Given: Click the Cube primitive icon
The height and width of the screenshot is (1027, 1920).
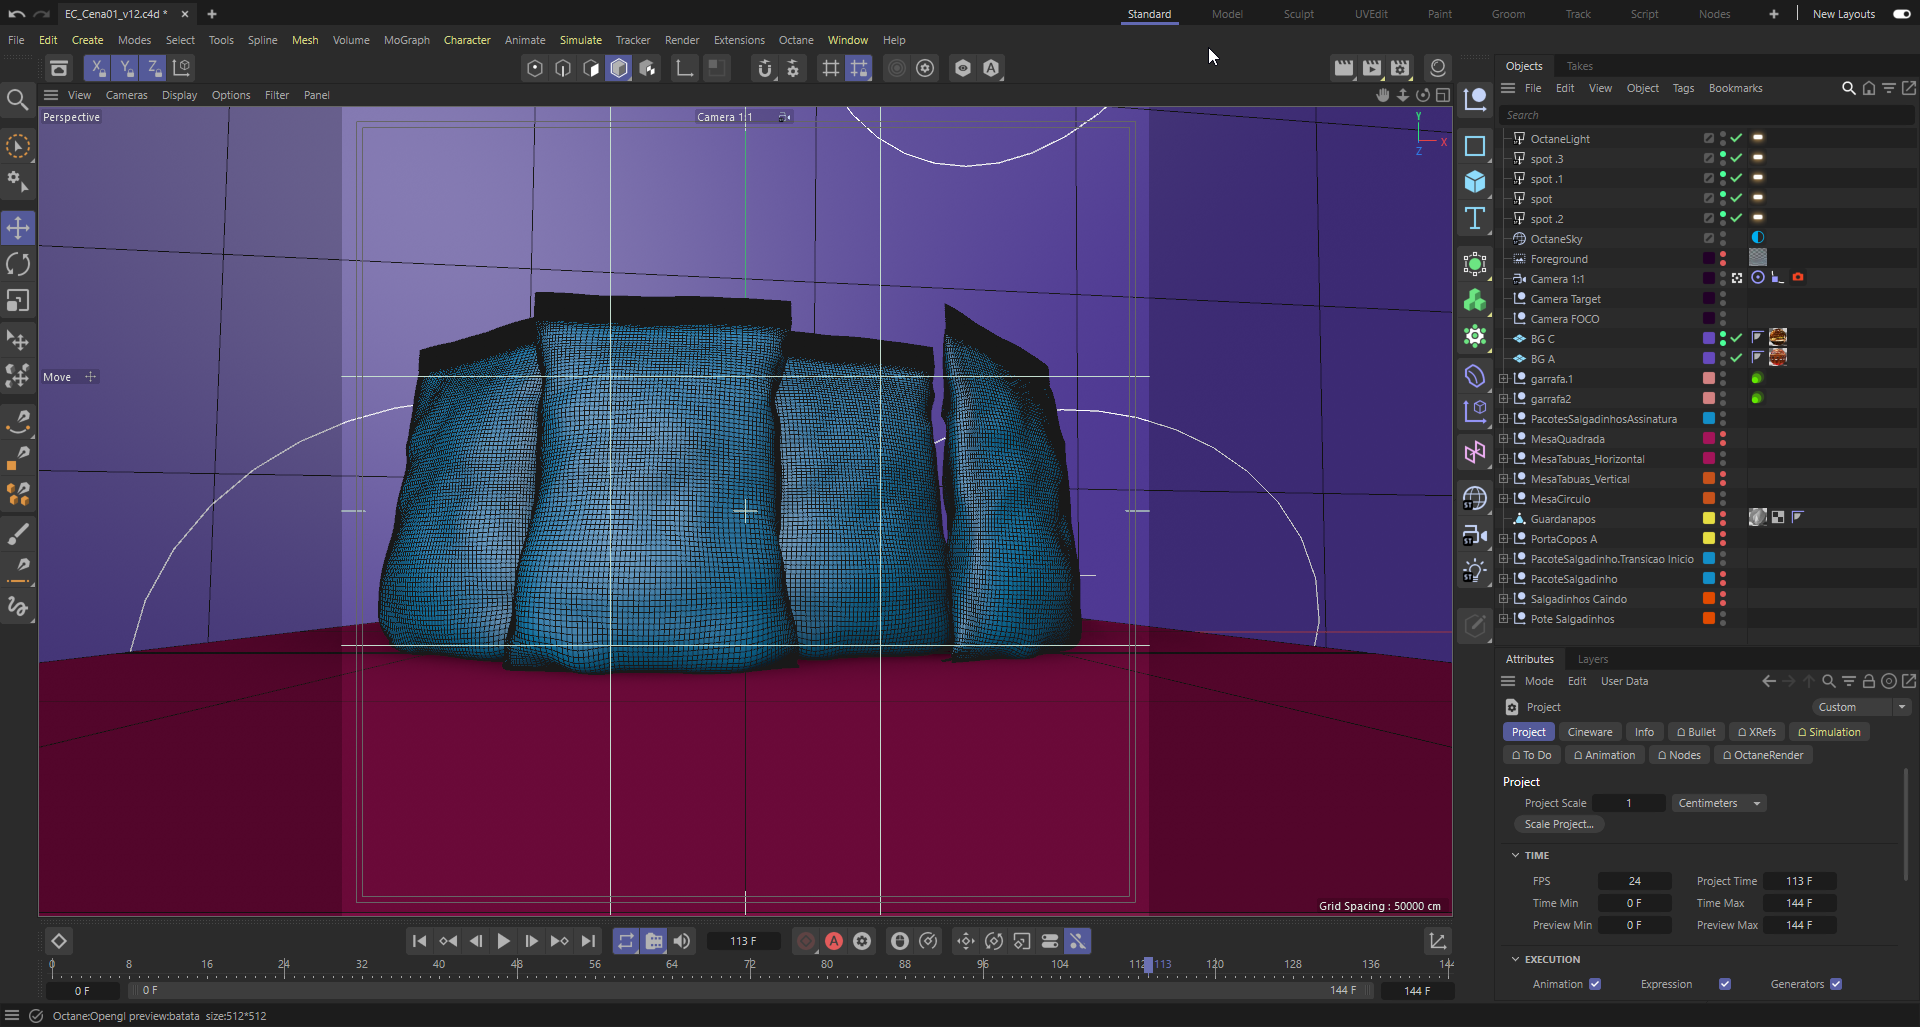Looking at the screenshot, I should pyautogui.click(x=1475, y=182).
